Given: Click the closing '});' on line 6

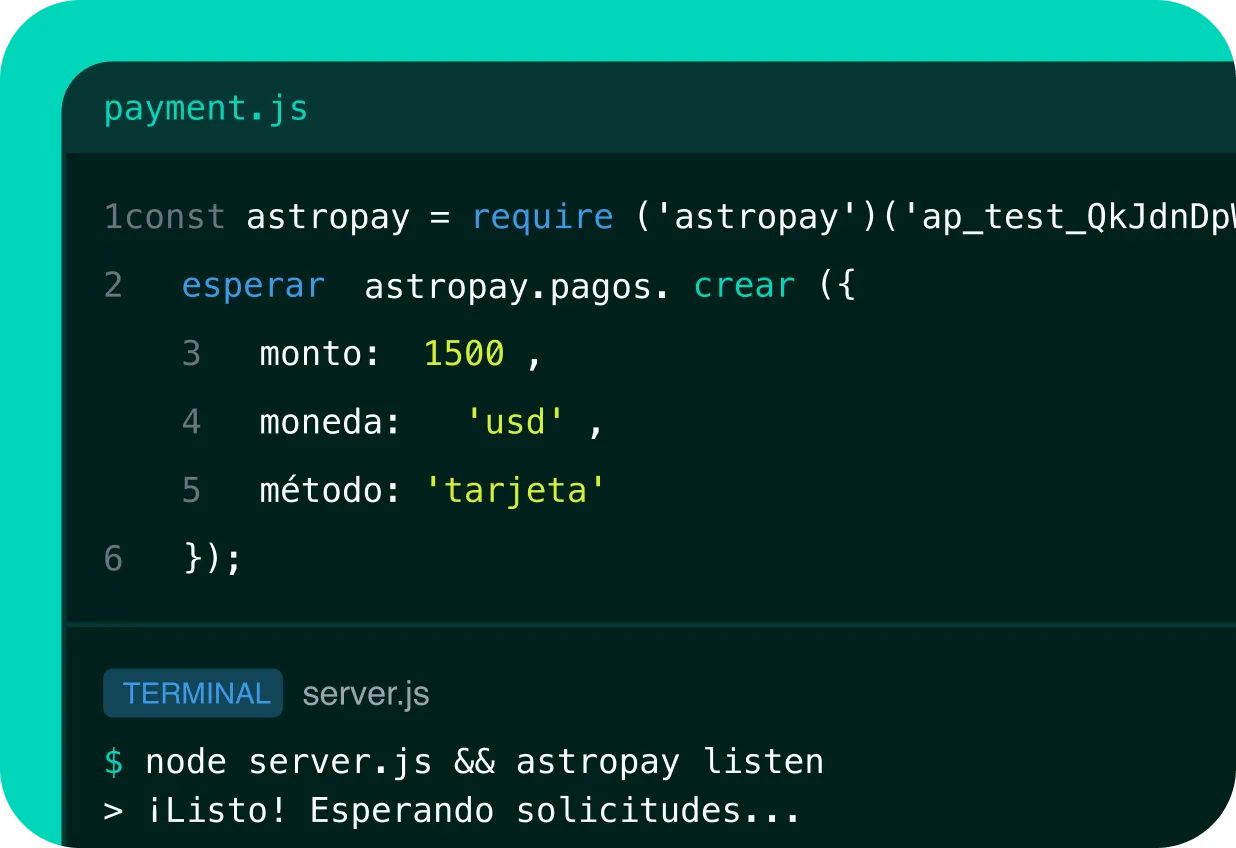Looking at the screenshot, I should point(213,558).
